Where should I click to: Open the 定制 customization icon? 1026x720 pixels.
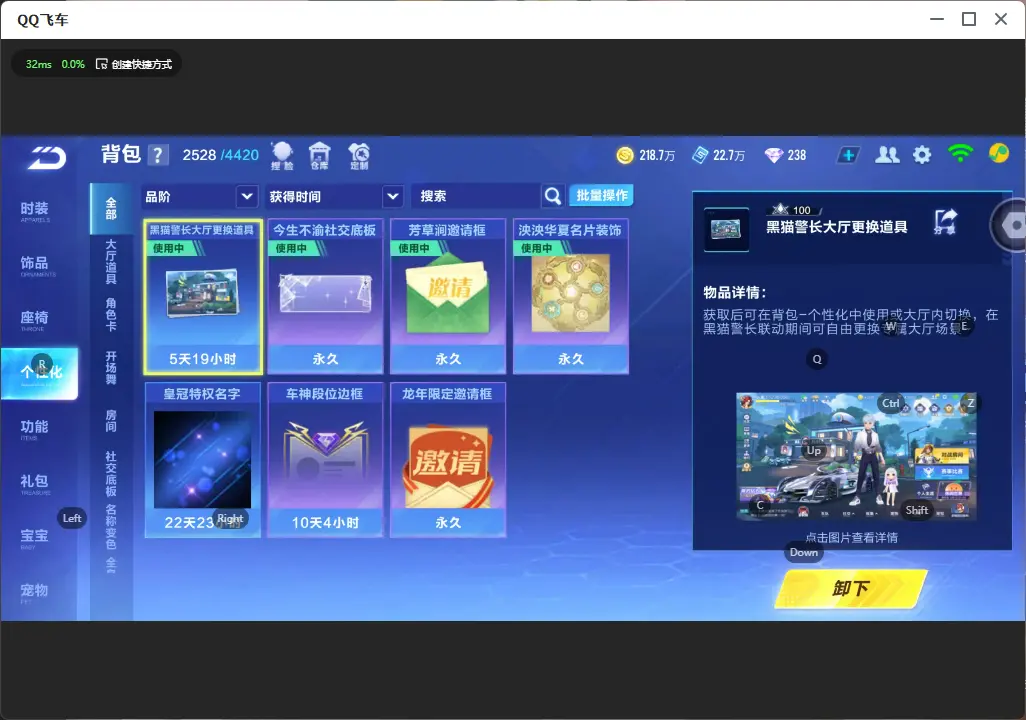point(359,156)
